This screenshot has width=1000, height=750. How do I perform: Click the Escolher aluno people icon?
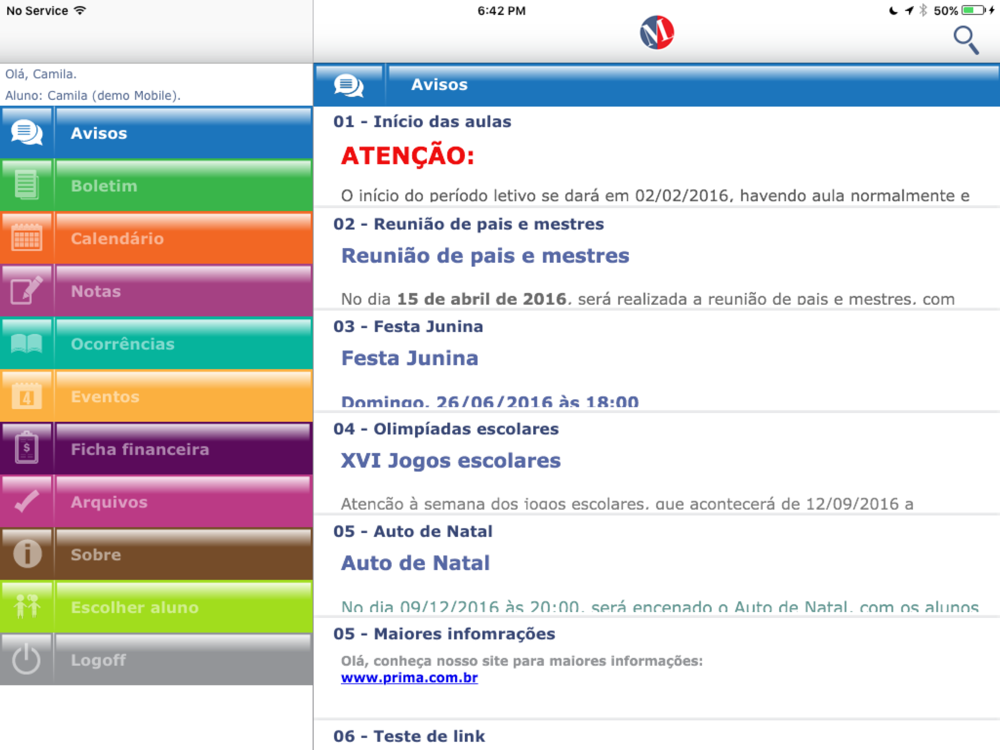coord(27,607)
